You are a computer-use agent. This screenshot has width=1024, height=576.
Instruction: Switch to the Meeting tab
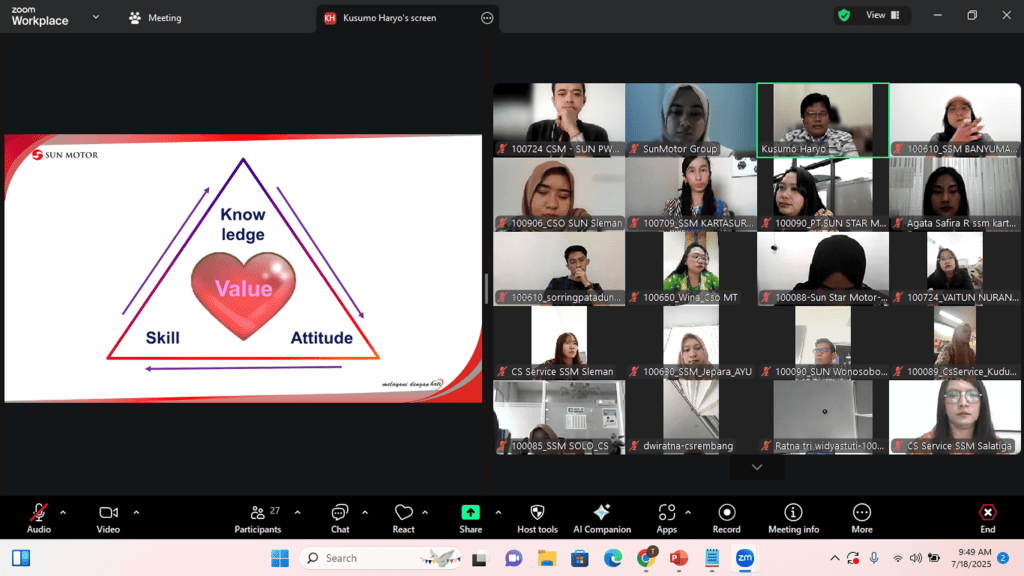click(x=156, y=18)
